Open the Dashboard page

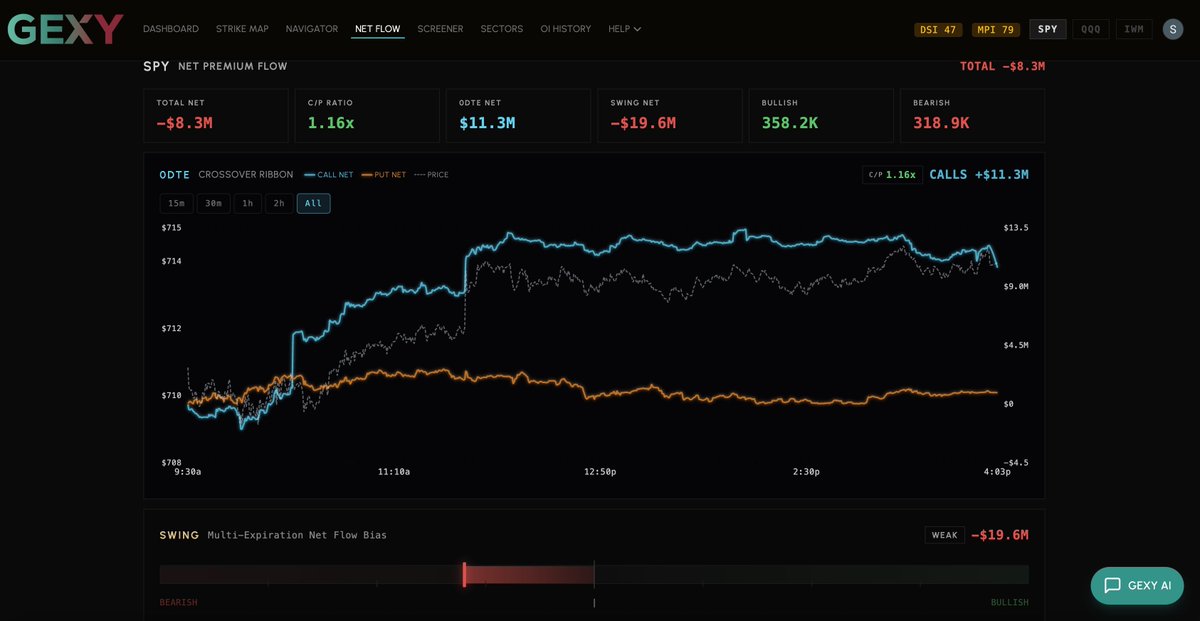click(x=171, y=29)
